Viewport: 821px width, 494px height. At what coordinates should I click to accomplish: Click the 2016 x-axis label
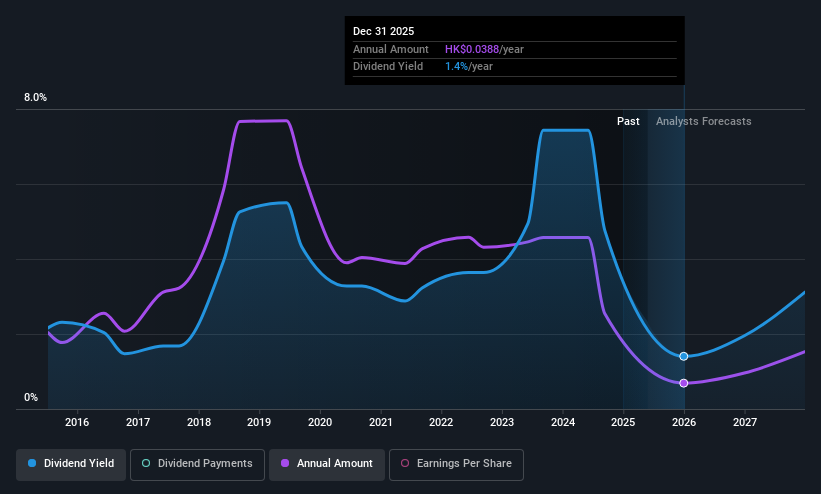click(77, 422)
